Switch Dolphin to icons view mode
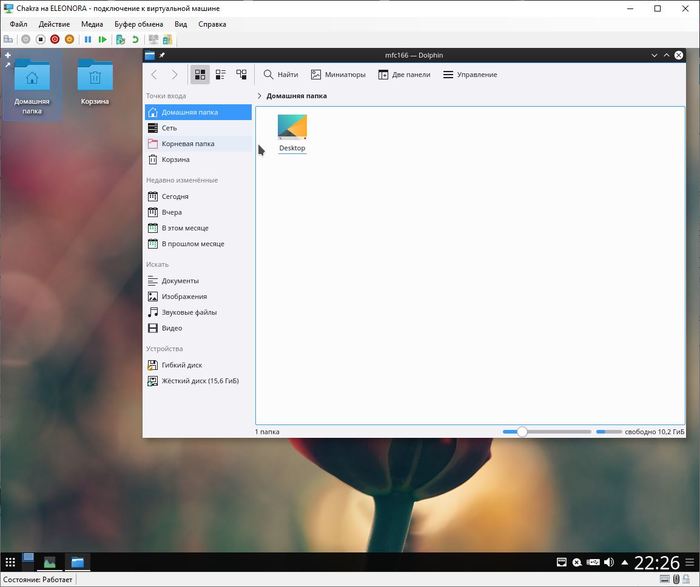Viewport: 700px width, 587px height. 200,74
